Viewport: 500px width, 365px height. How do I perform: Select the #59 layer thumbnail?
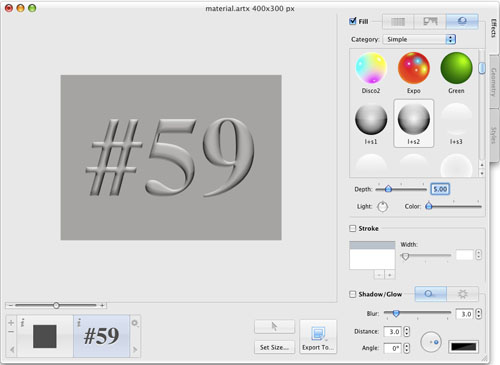click(x=101, y=336)
